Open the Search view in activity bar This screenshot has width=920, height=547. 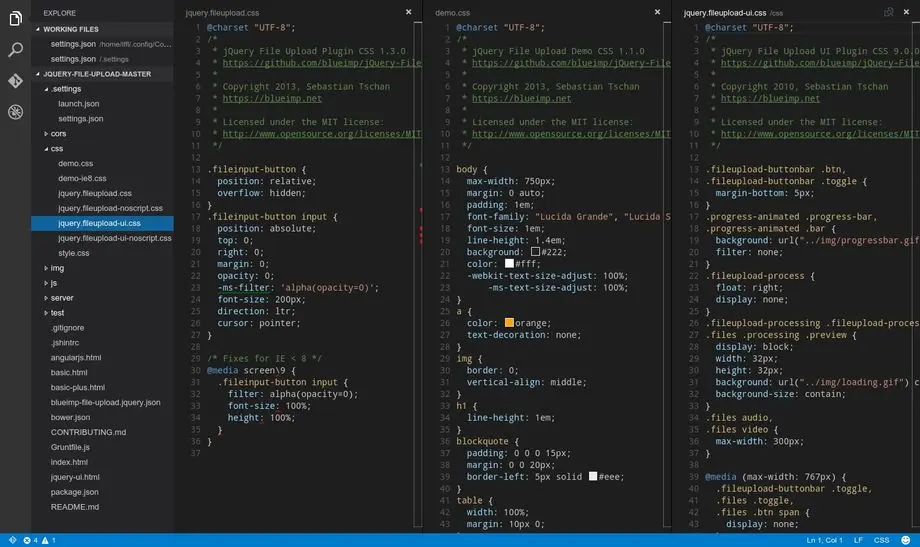pyautogui.click(x=16, y=50)
